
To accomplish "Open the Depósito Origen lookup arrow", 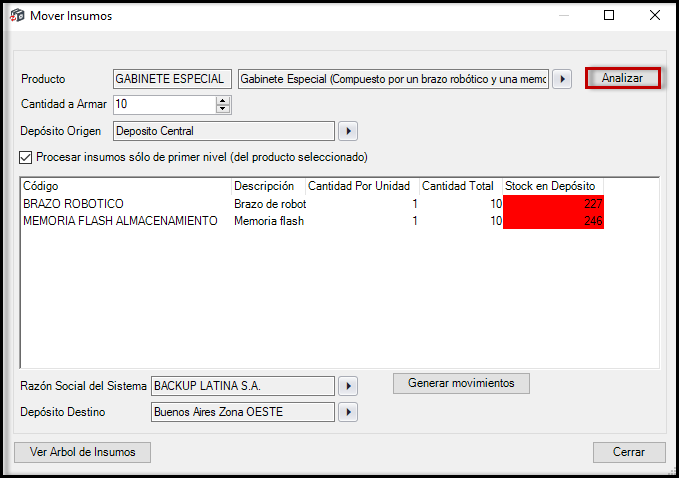I will pyautogui.click(x=348, y=131).
